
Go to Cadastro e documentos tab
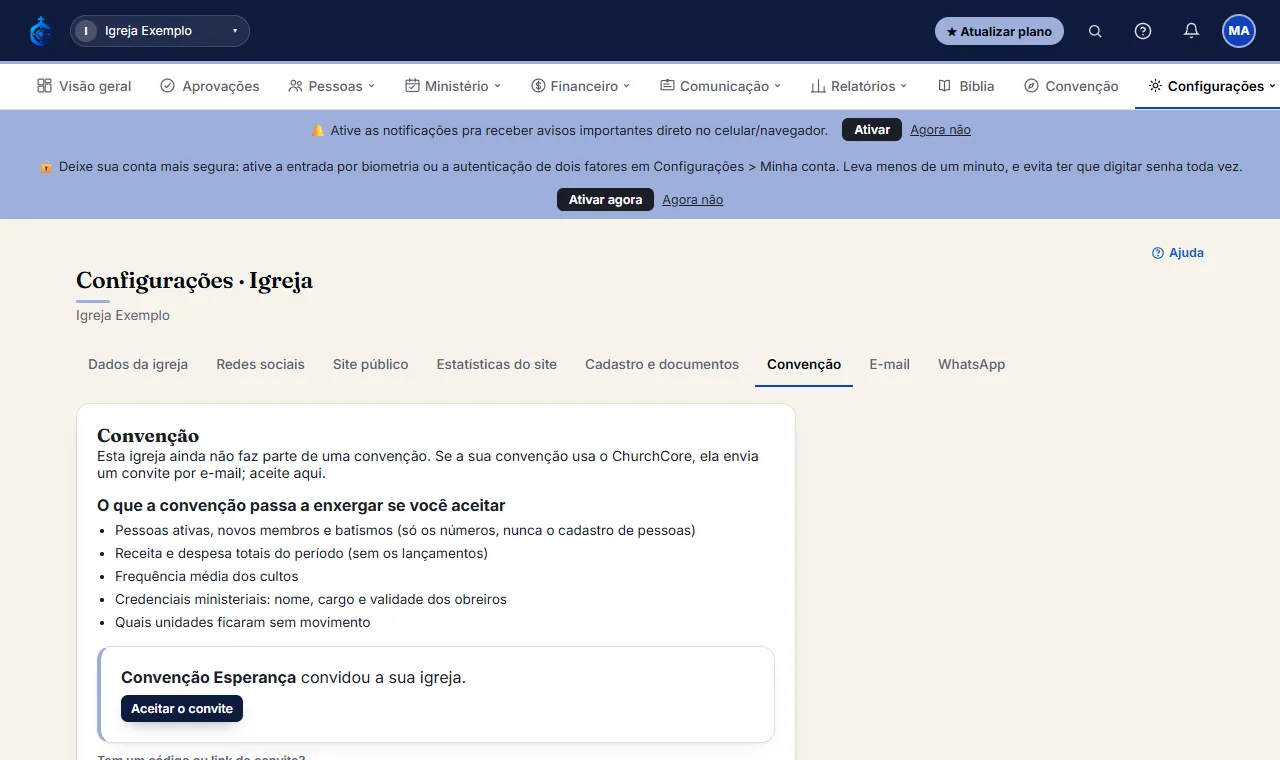662,365
